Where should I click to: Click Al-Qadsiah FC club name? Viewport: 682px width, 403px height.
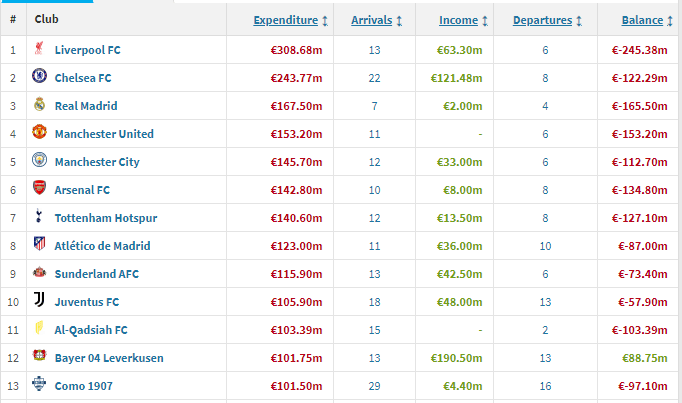(x=91, y=329)
